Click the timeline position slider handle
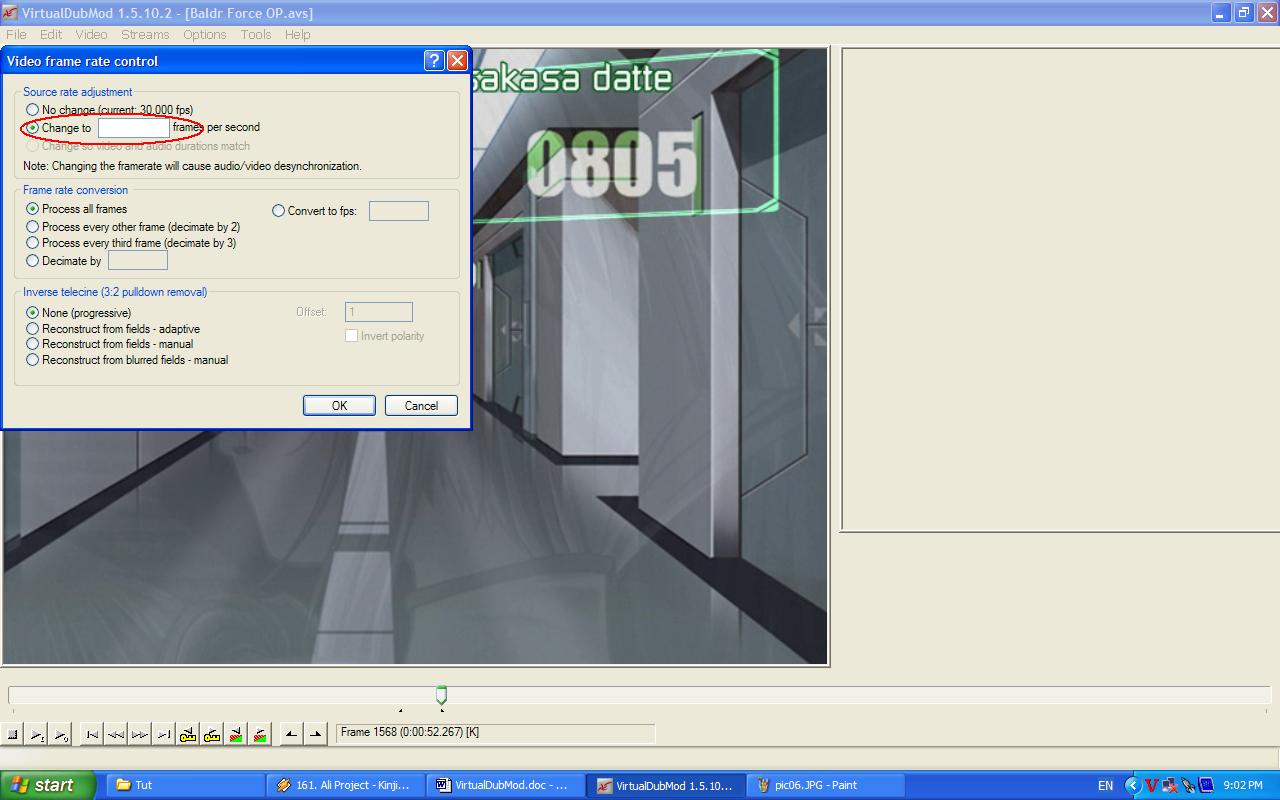The image size is (1280, 800). pyautogui.click(x=441, y=695)
